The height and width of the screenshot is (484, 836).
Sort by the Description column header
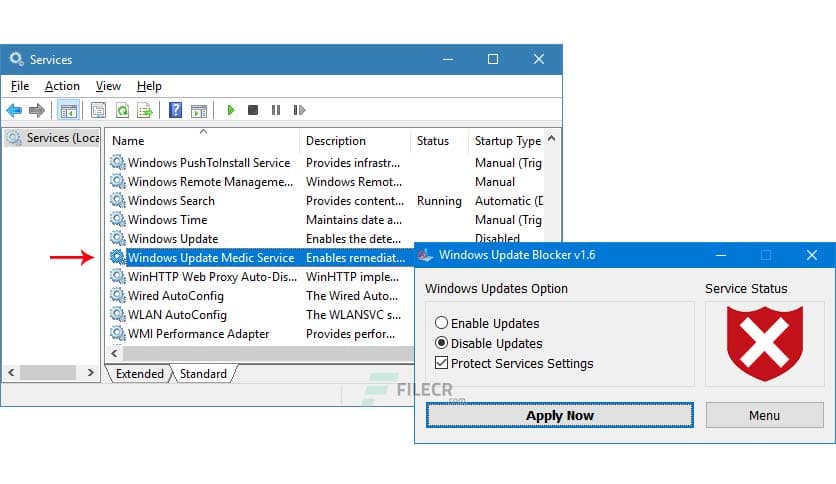point(355,141)
